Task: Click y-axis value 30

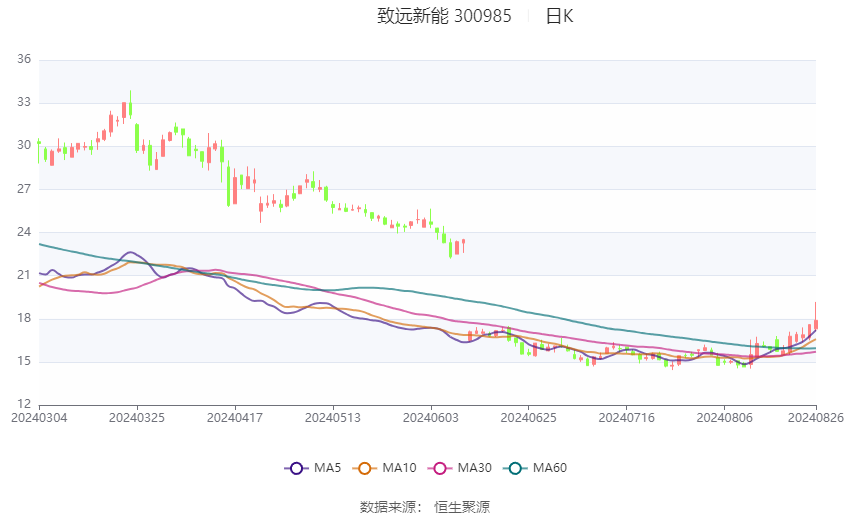Action: pos(24,145)
